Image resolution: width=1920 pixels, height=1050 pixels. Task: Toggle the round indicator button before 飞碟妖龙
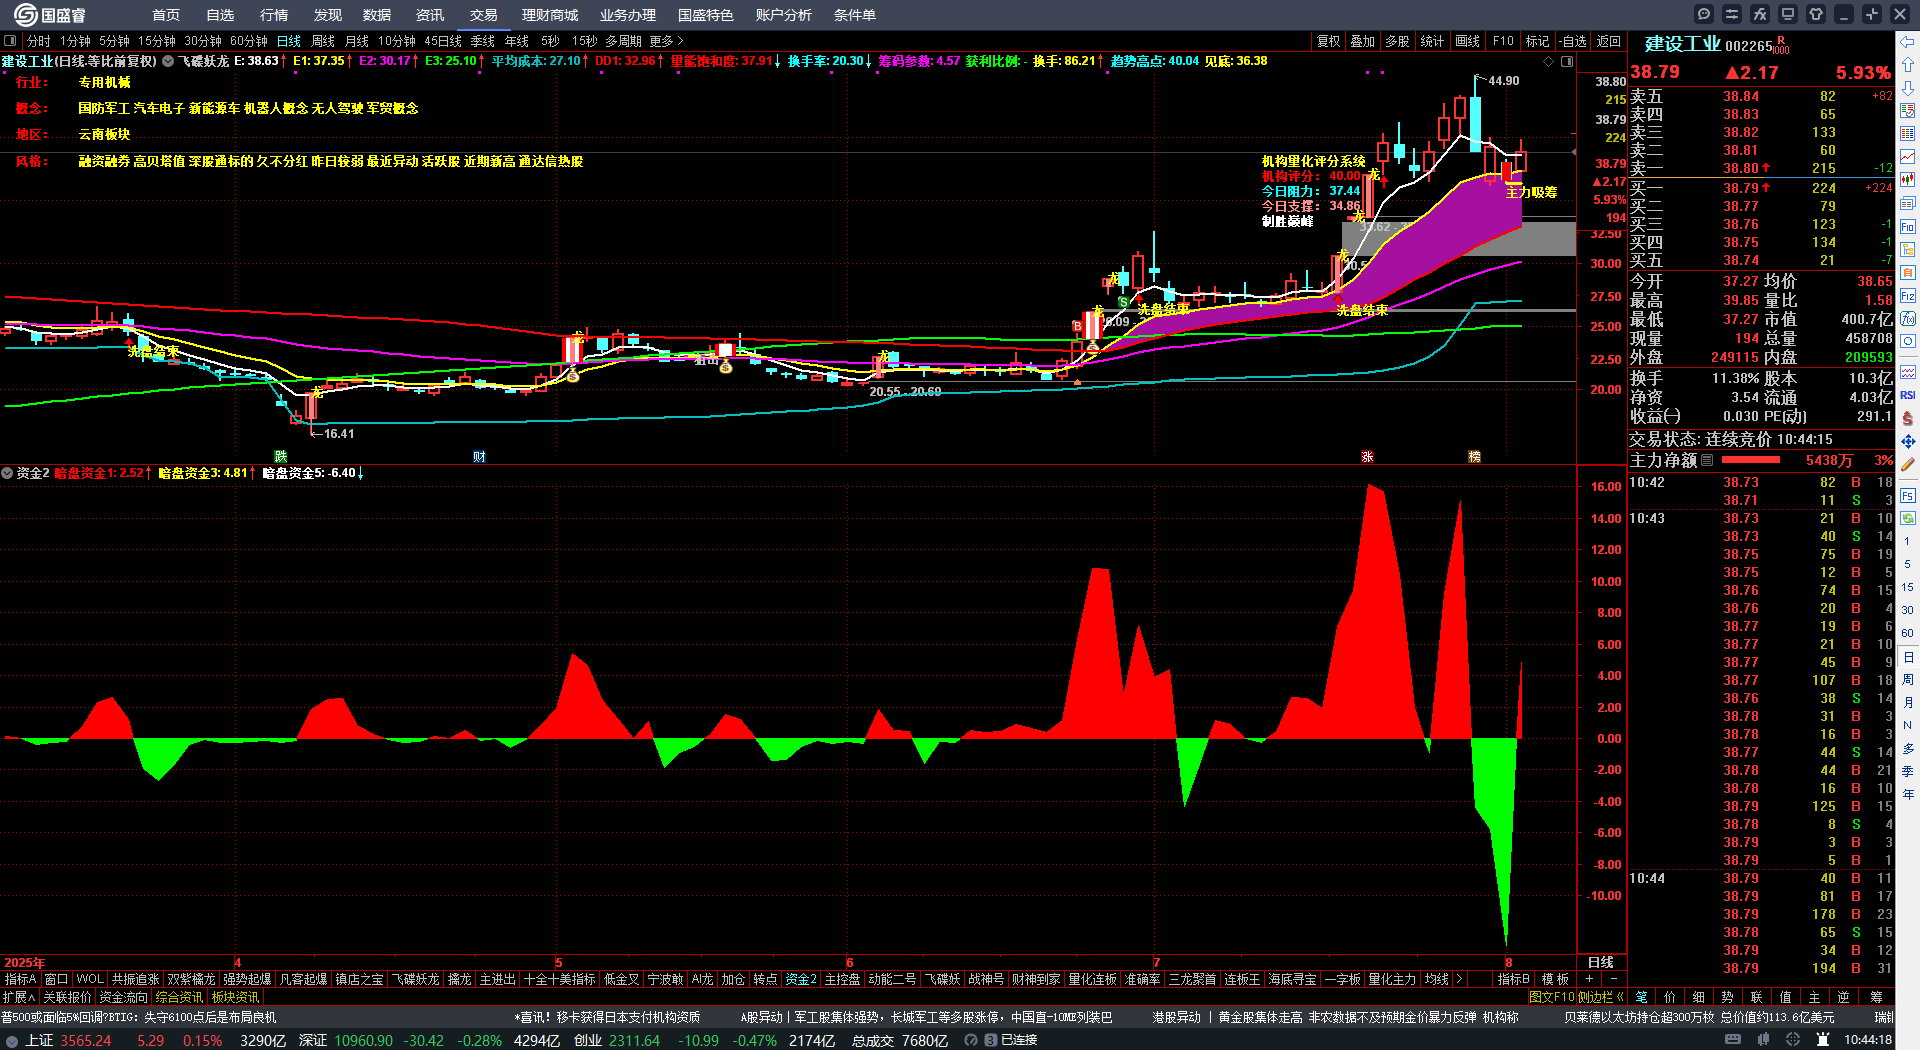(x=168, y=61)
